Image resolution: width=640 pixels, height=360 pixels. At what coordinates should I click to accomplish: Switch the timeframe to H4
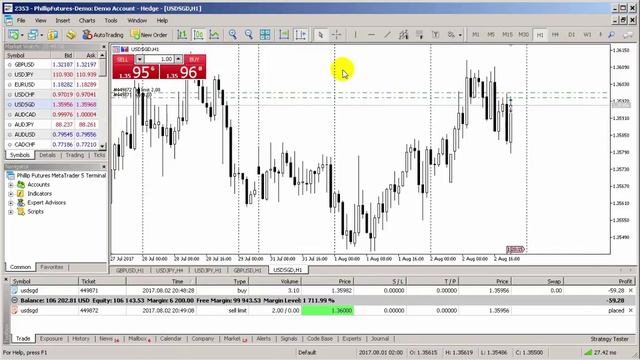click(x=556, y=35)
